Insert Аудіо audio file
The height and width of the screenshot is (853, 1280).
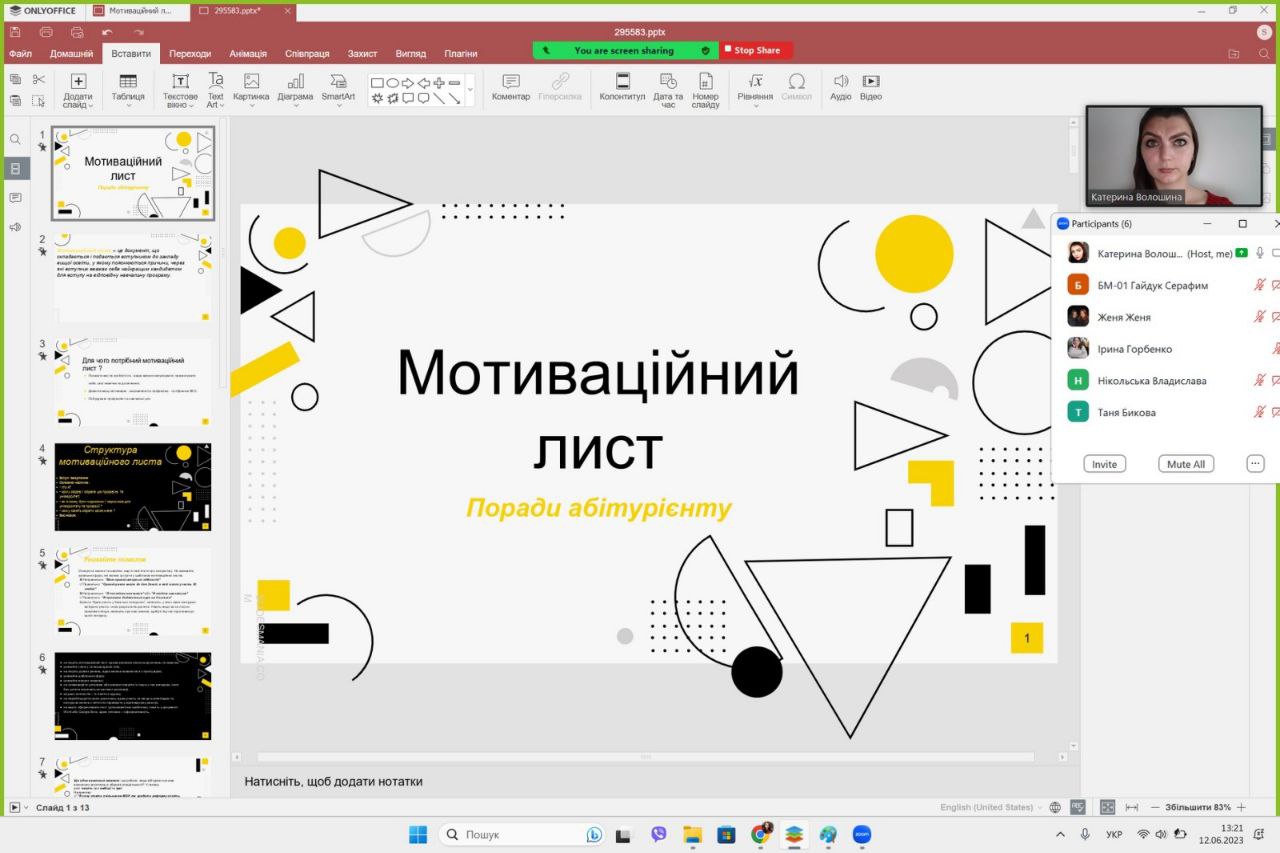841,87
